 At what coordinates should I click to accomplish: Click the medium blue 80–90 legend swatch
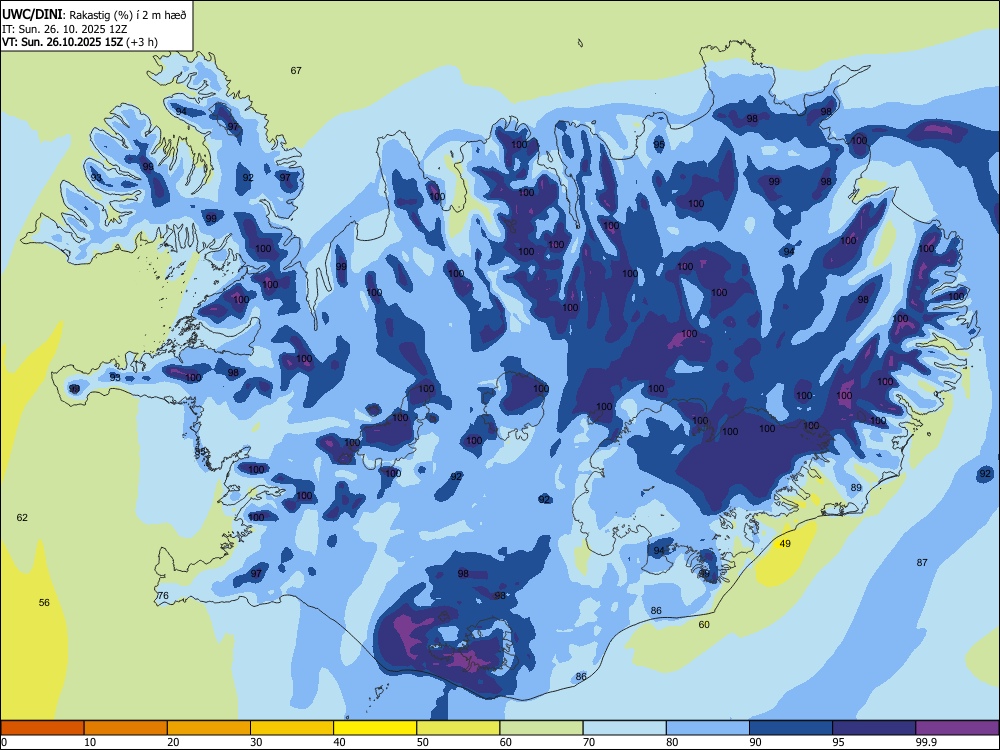click(708, 728)
